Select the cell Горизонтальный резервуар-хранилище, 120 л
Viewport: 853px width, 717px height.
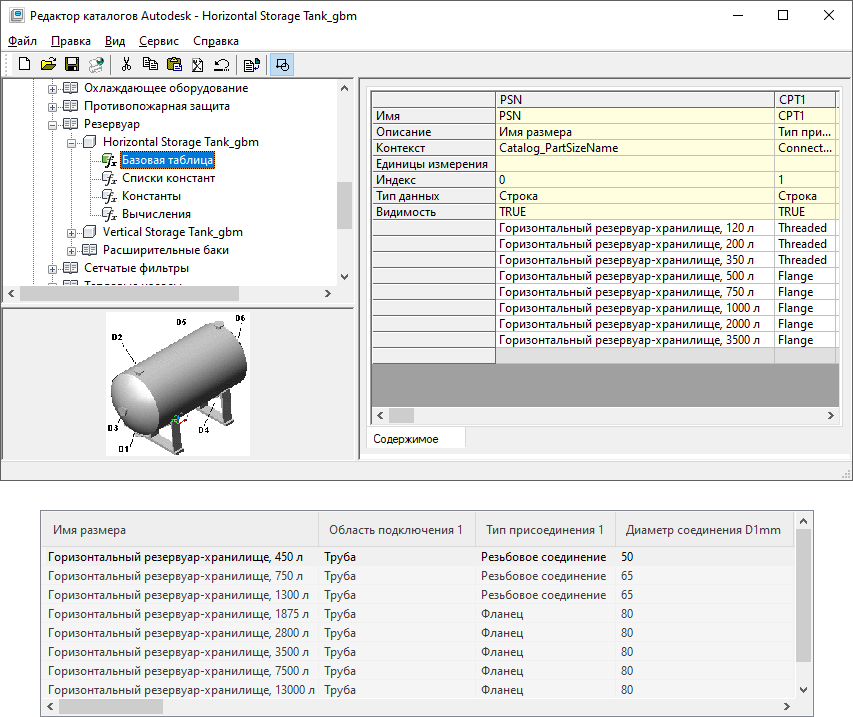coord(635,228)
